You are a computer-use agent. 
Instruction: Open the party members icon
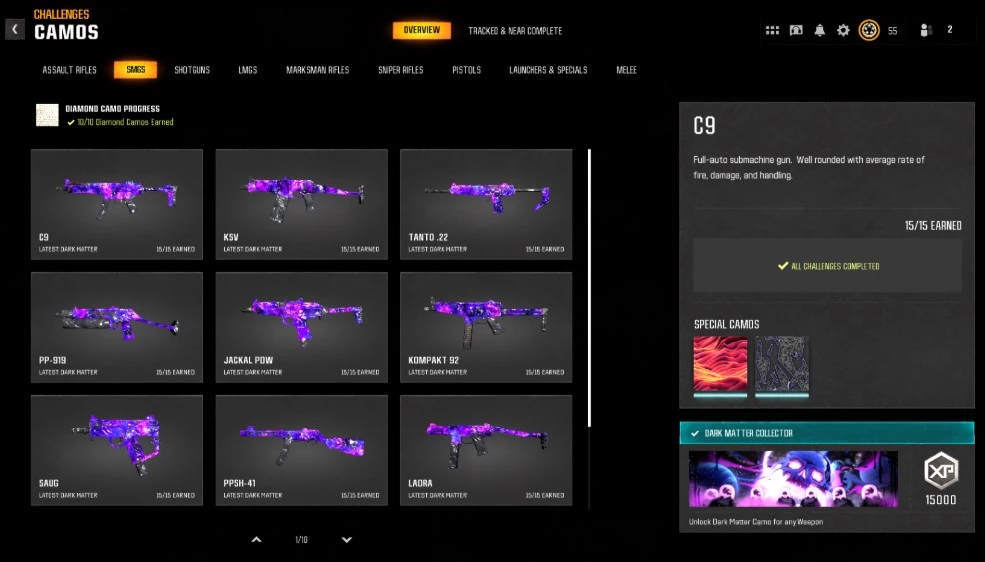pyautogui.click(x=925, y=30)
